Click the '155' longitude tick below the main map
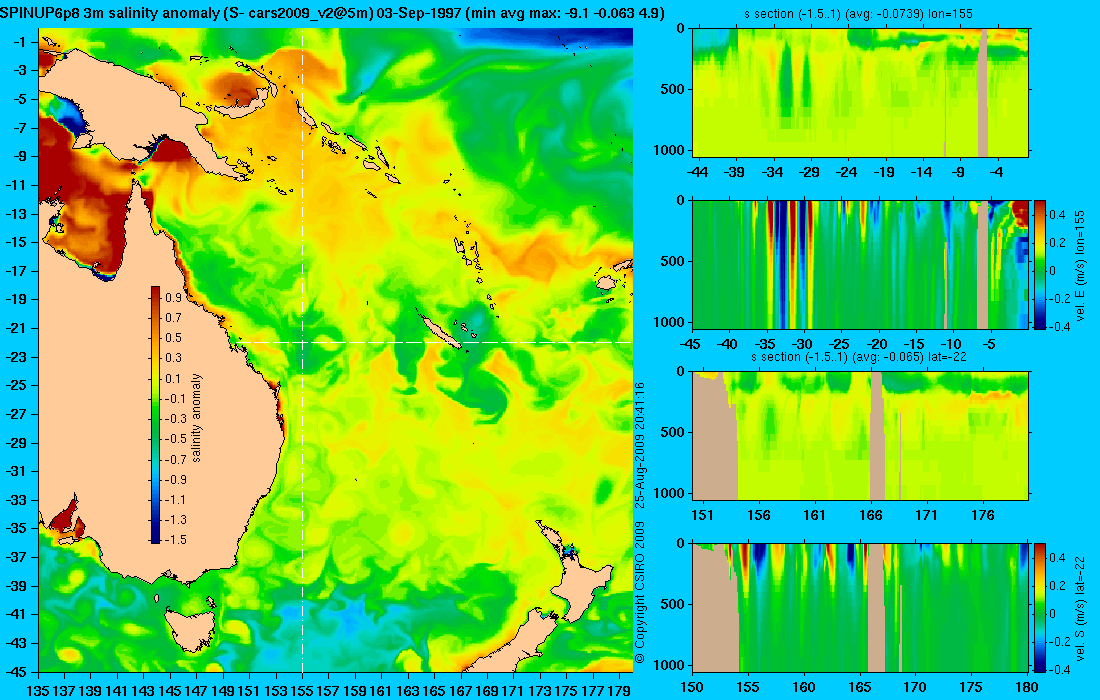 pyautogui.click(x=302, y=691)
